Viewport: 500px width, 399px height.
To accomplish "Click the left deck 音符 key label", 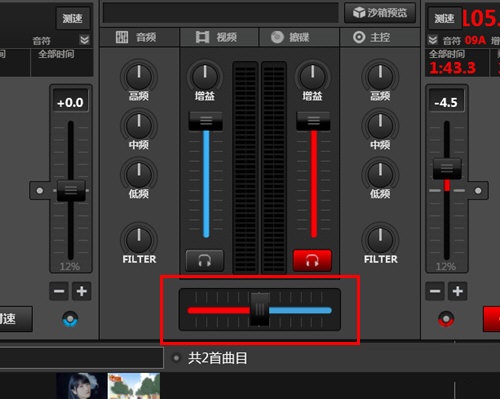I will point(41,41).
